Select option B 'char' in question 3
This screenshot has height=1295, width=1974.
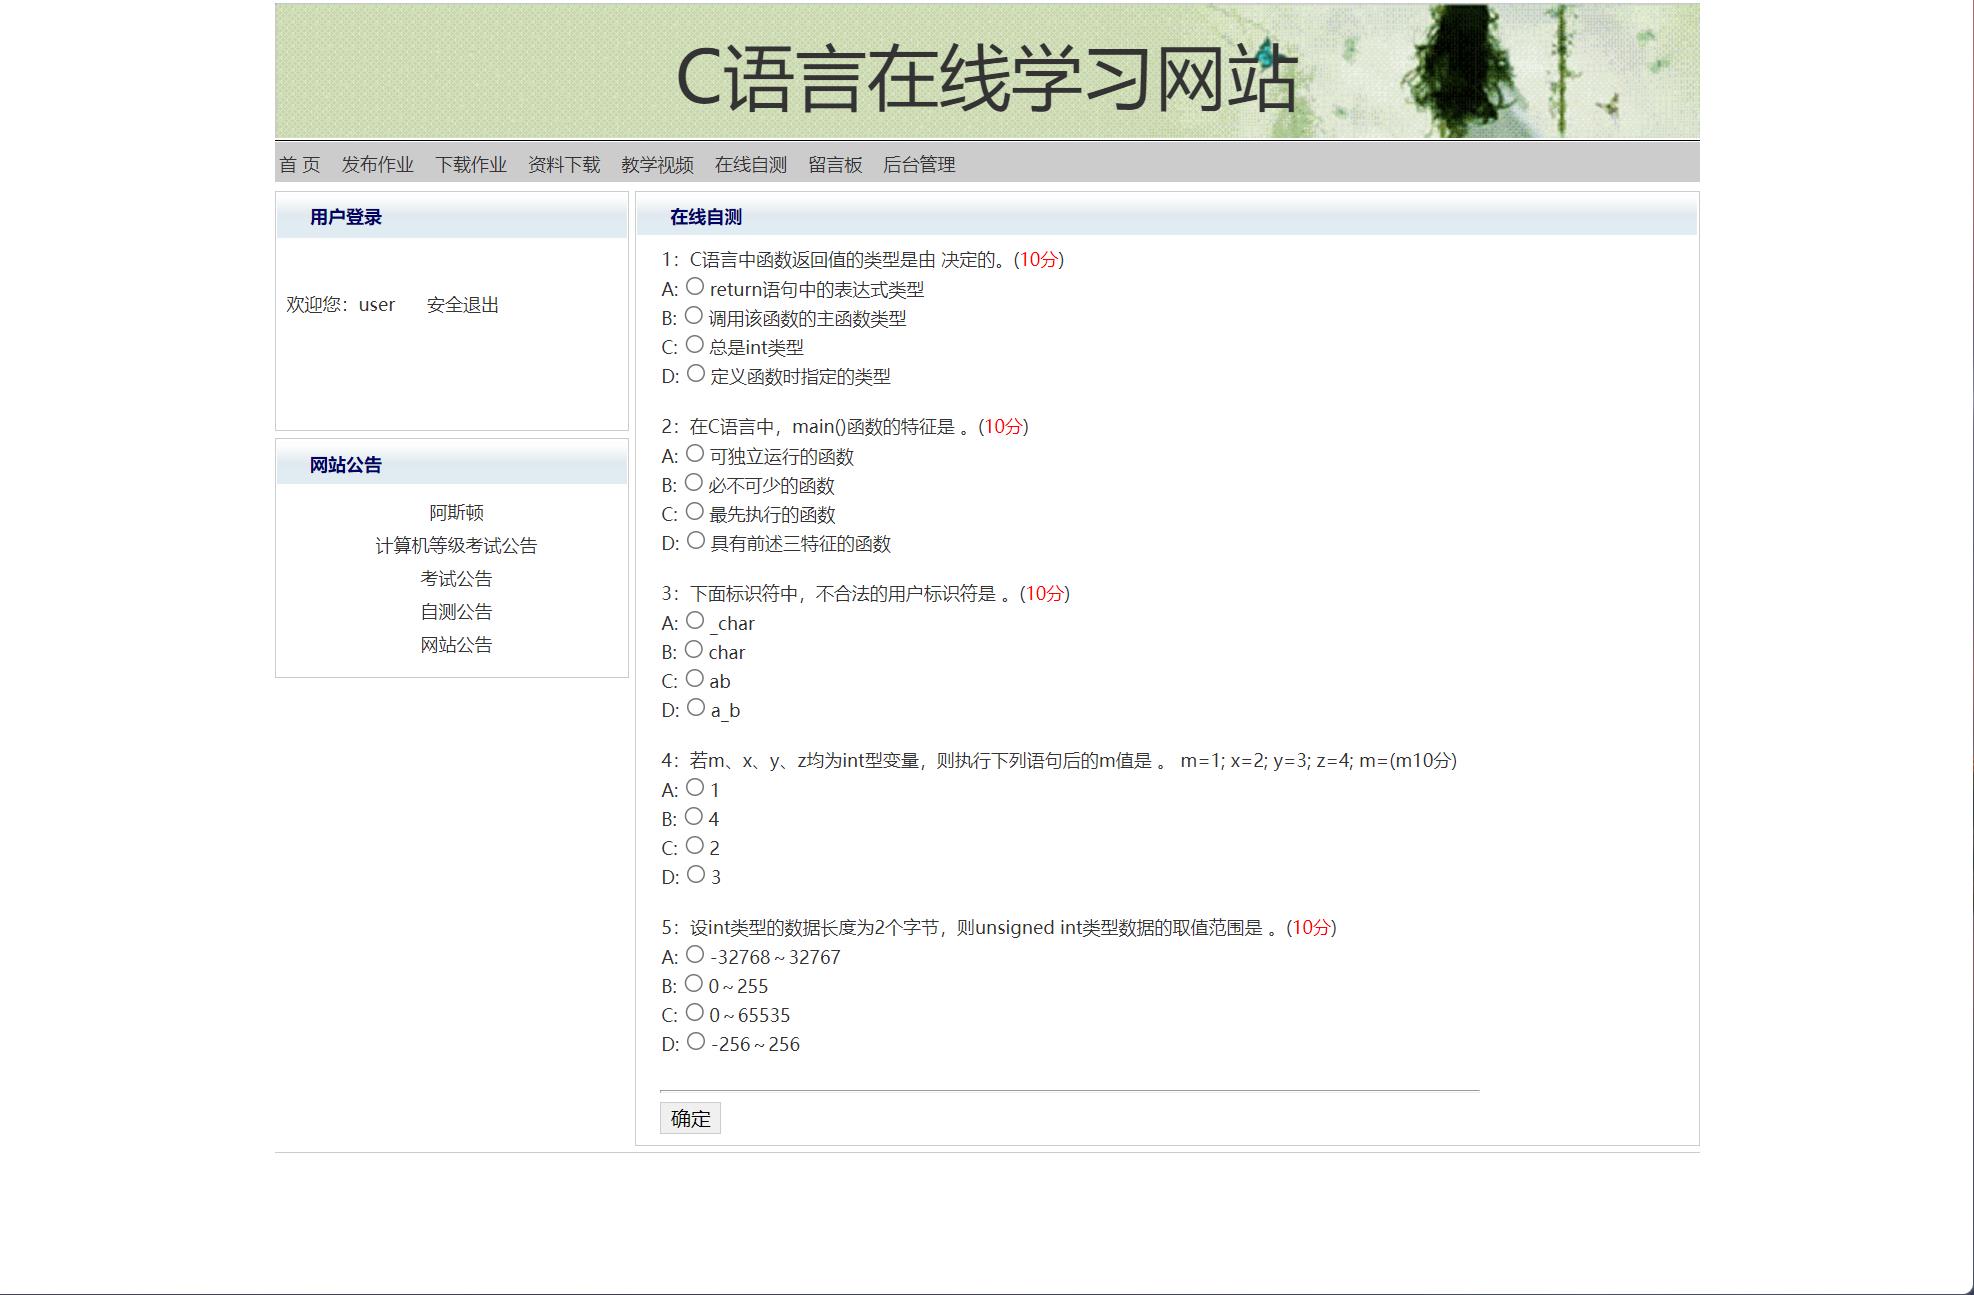point(695,650)
